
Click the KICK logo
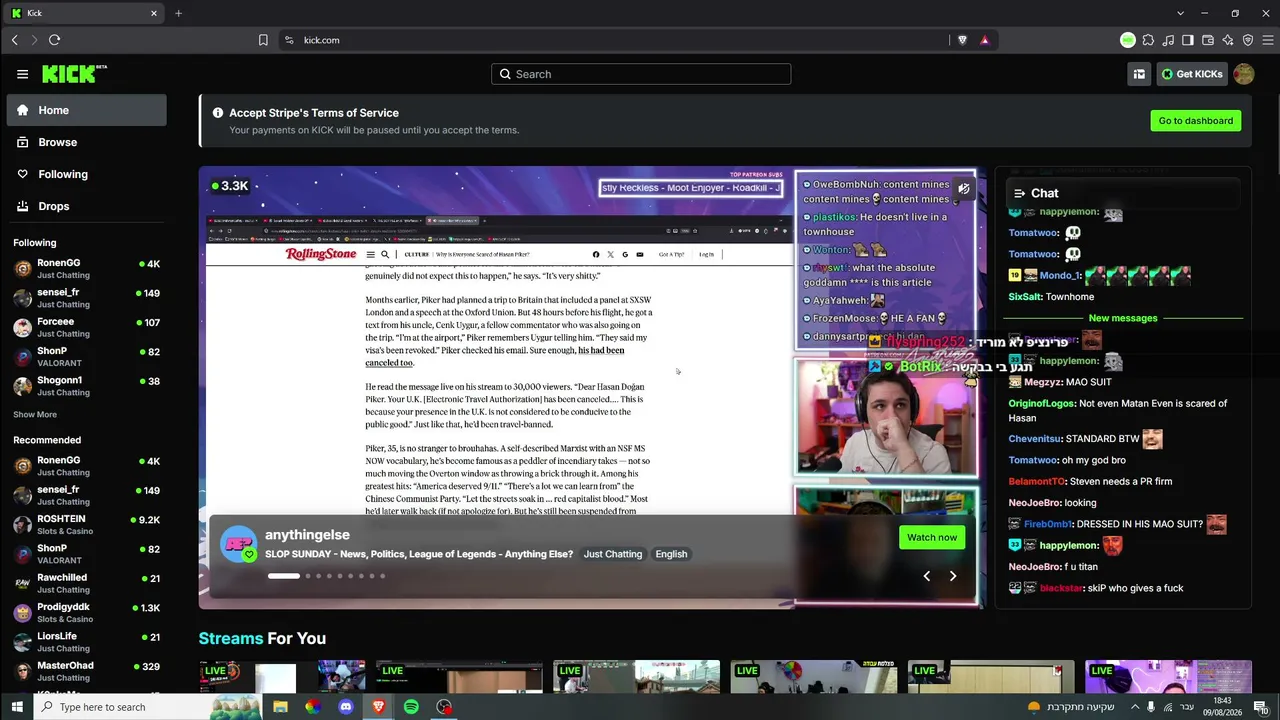(x=74, y=74)
